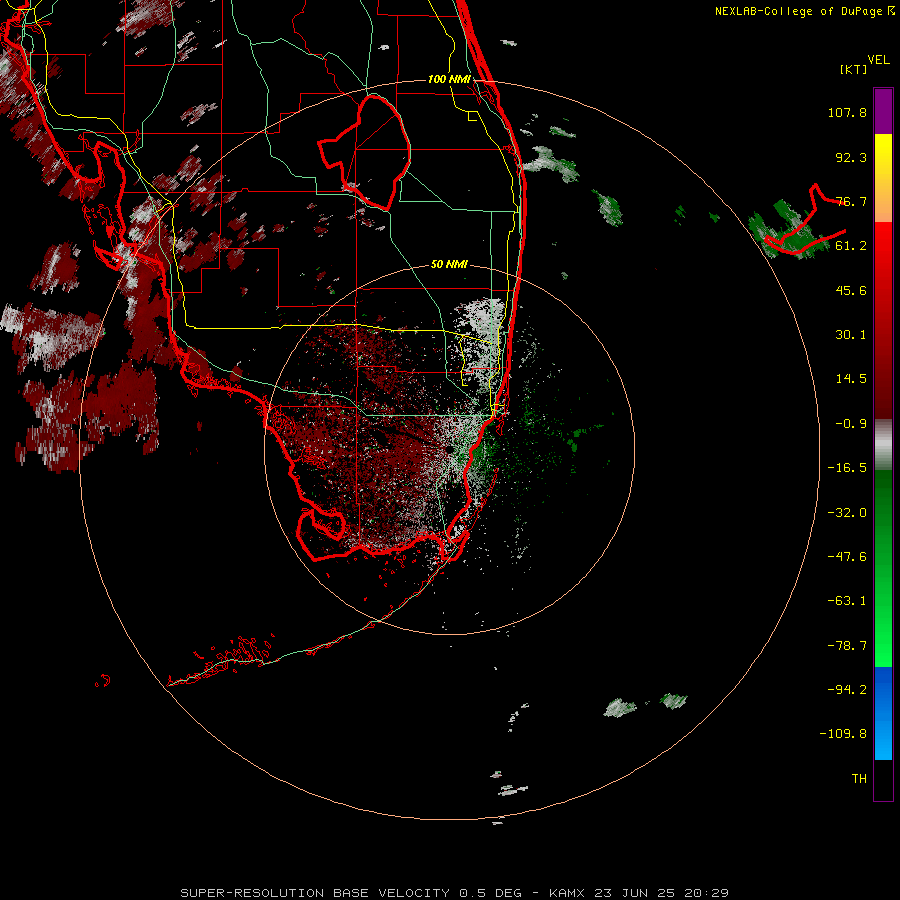Click the 76.7 velocity scale value
The width and height of the screenshot is (900, 900).
851,201
